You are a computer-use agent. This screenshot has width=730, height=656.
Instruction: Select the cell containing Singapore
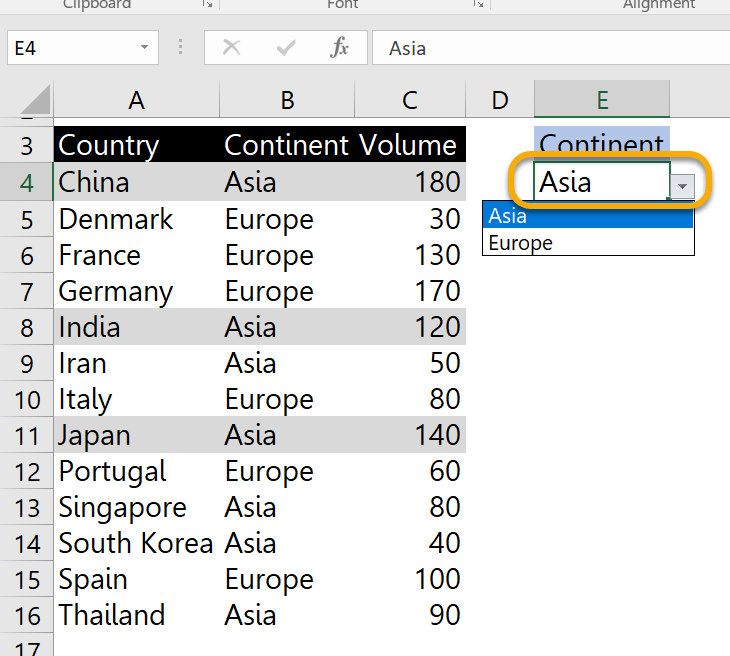137,507
